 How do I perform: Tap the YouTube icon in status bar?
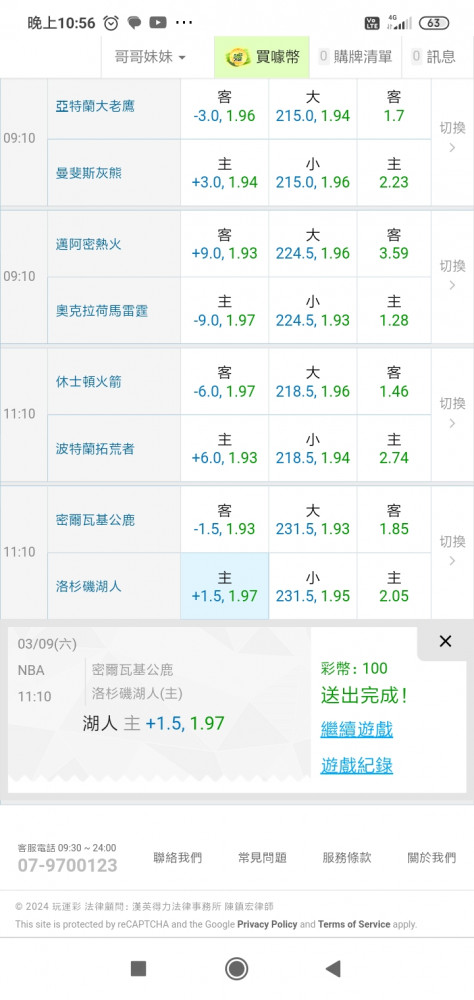[158, 23]
